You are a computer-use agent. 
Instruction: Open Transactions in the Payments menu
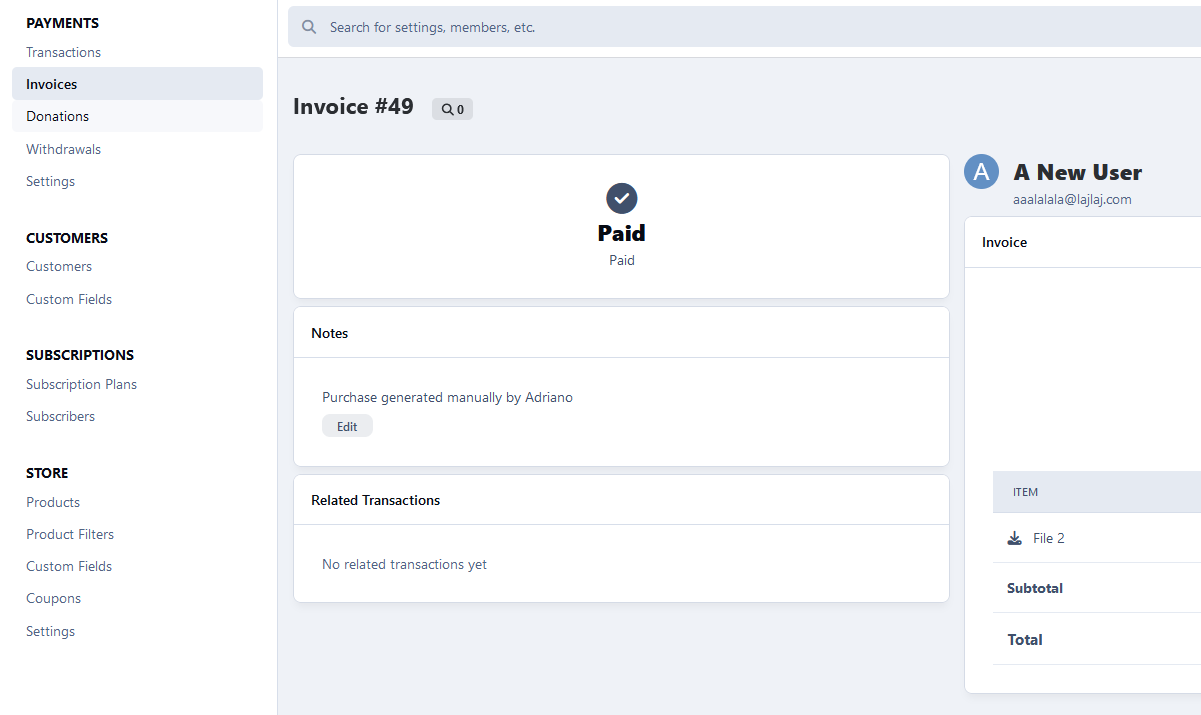pos(63,52)
